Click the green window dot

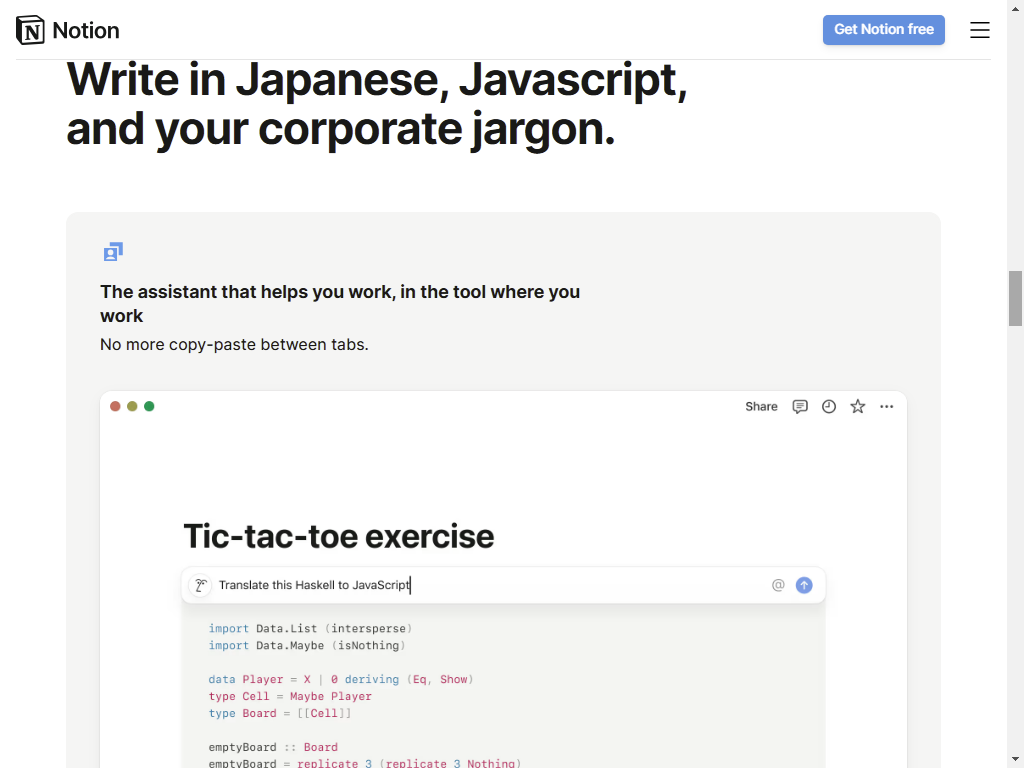coord(149,406)
